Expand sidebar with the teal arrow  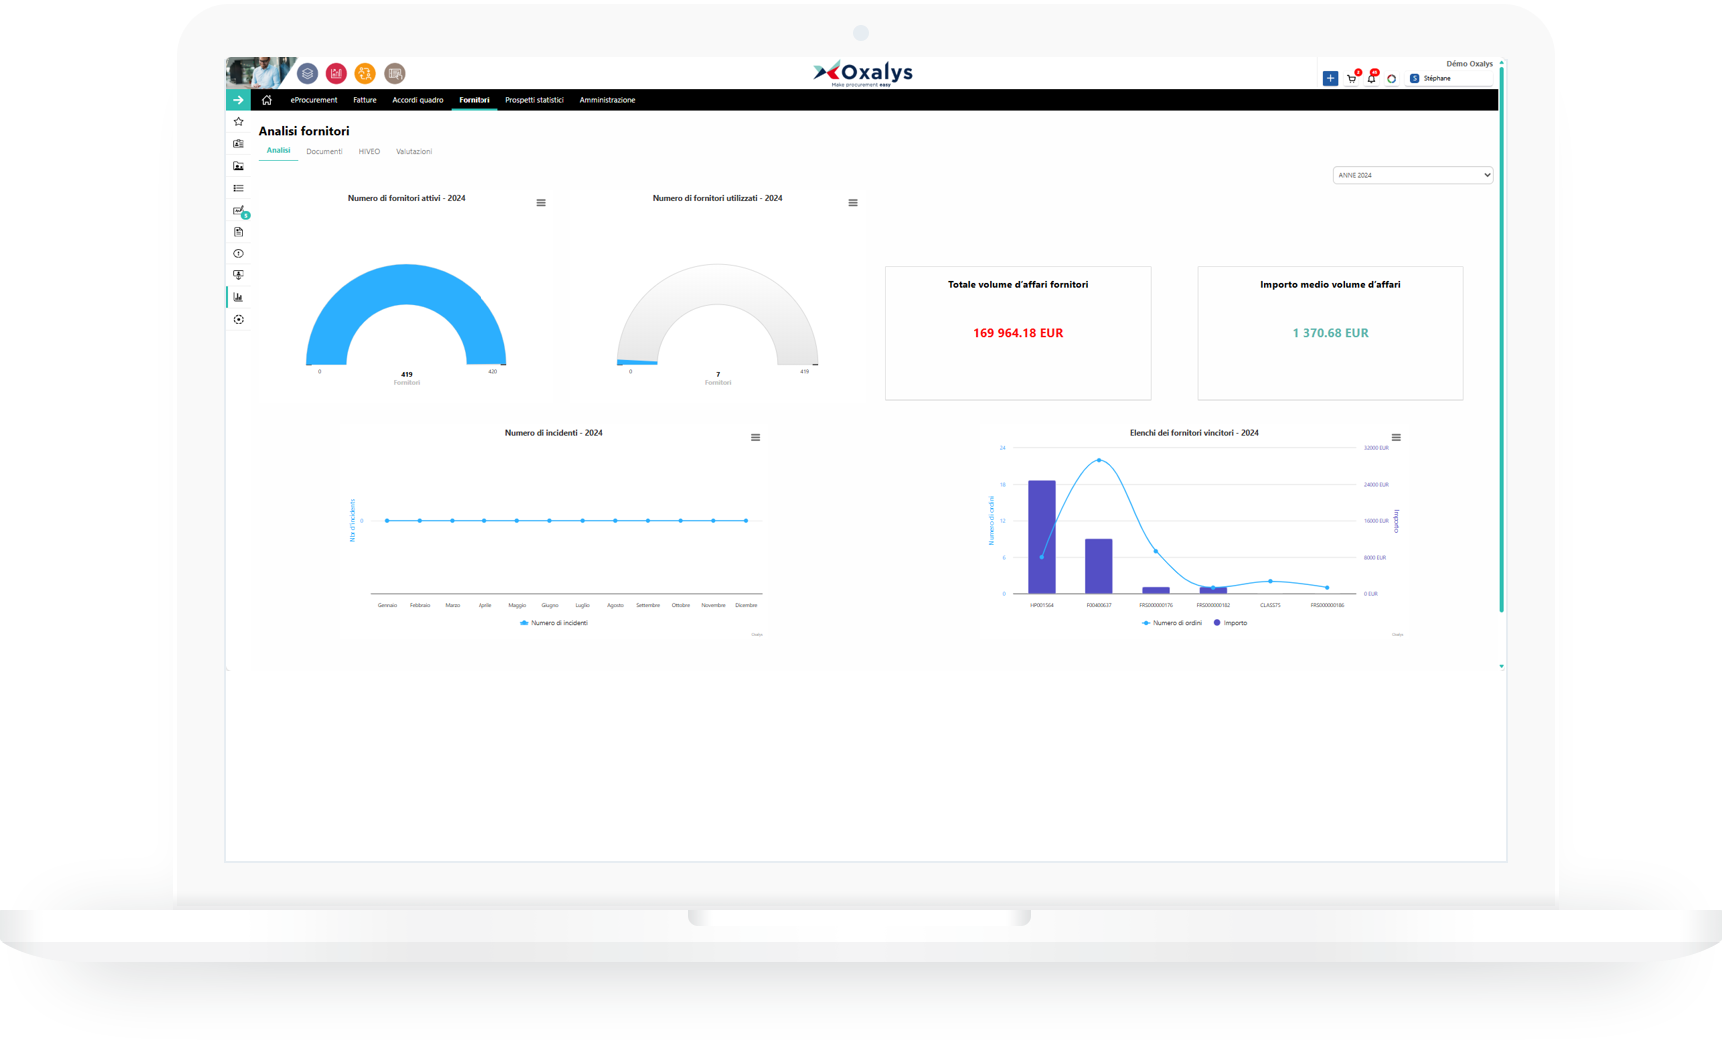[238, 100]
